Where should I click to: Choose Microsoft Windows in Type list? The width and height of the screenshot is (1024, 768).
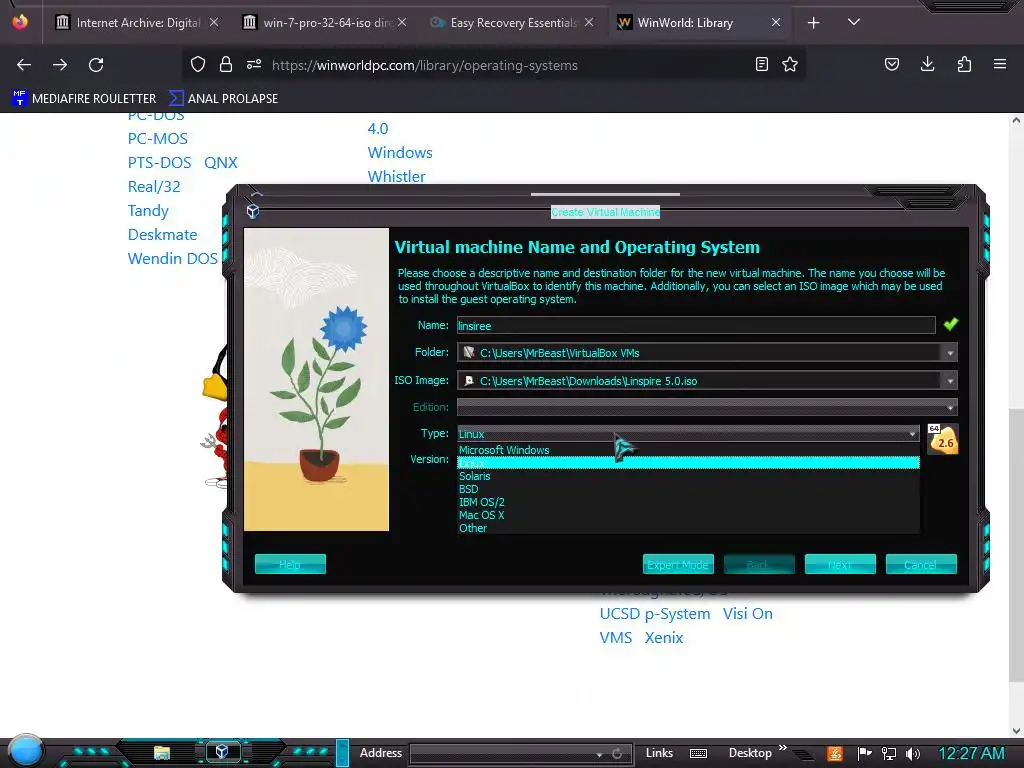pos(688,450)
